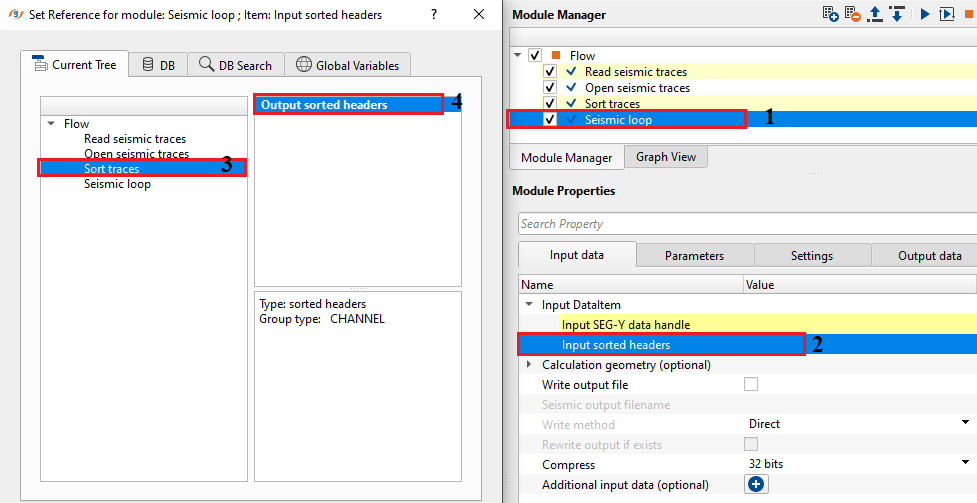Toggle the Sort traces module checkbox

tap(550, 104)
